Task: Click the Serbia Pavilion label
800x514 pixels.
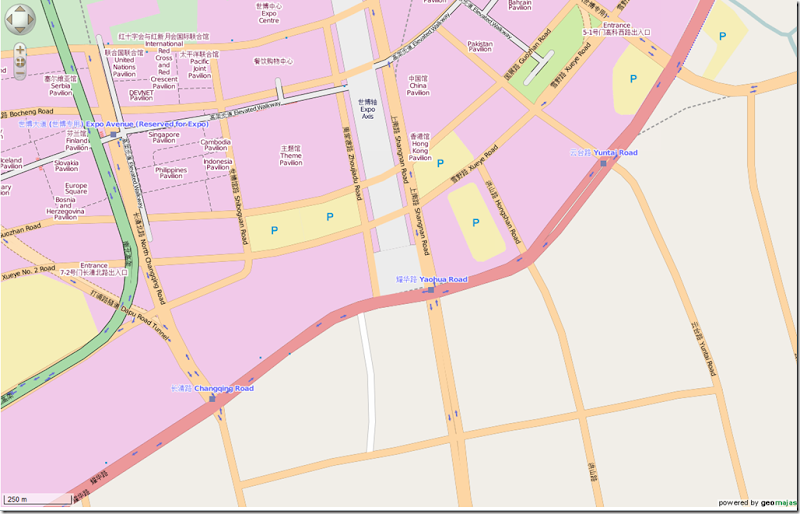Action: tap(61, 86)
